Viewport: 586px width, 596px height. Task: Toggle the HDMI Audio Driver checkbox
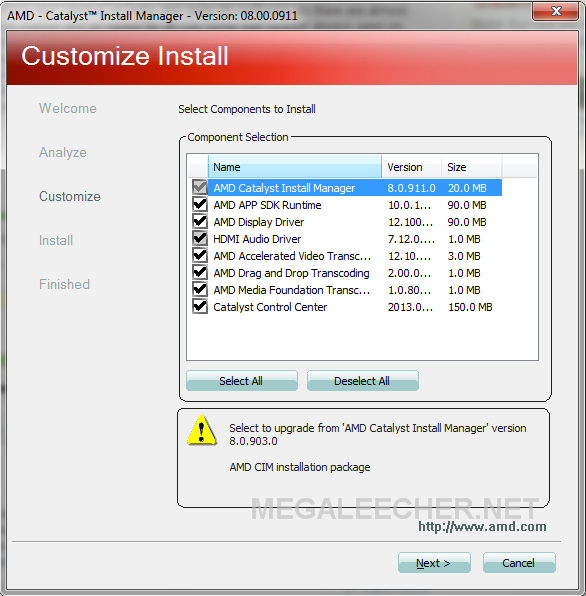click(200, 239)
